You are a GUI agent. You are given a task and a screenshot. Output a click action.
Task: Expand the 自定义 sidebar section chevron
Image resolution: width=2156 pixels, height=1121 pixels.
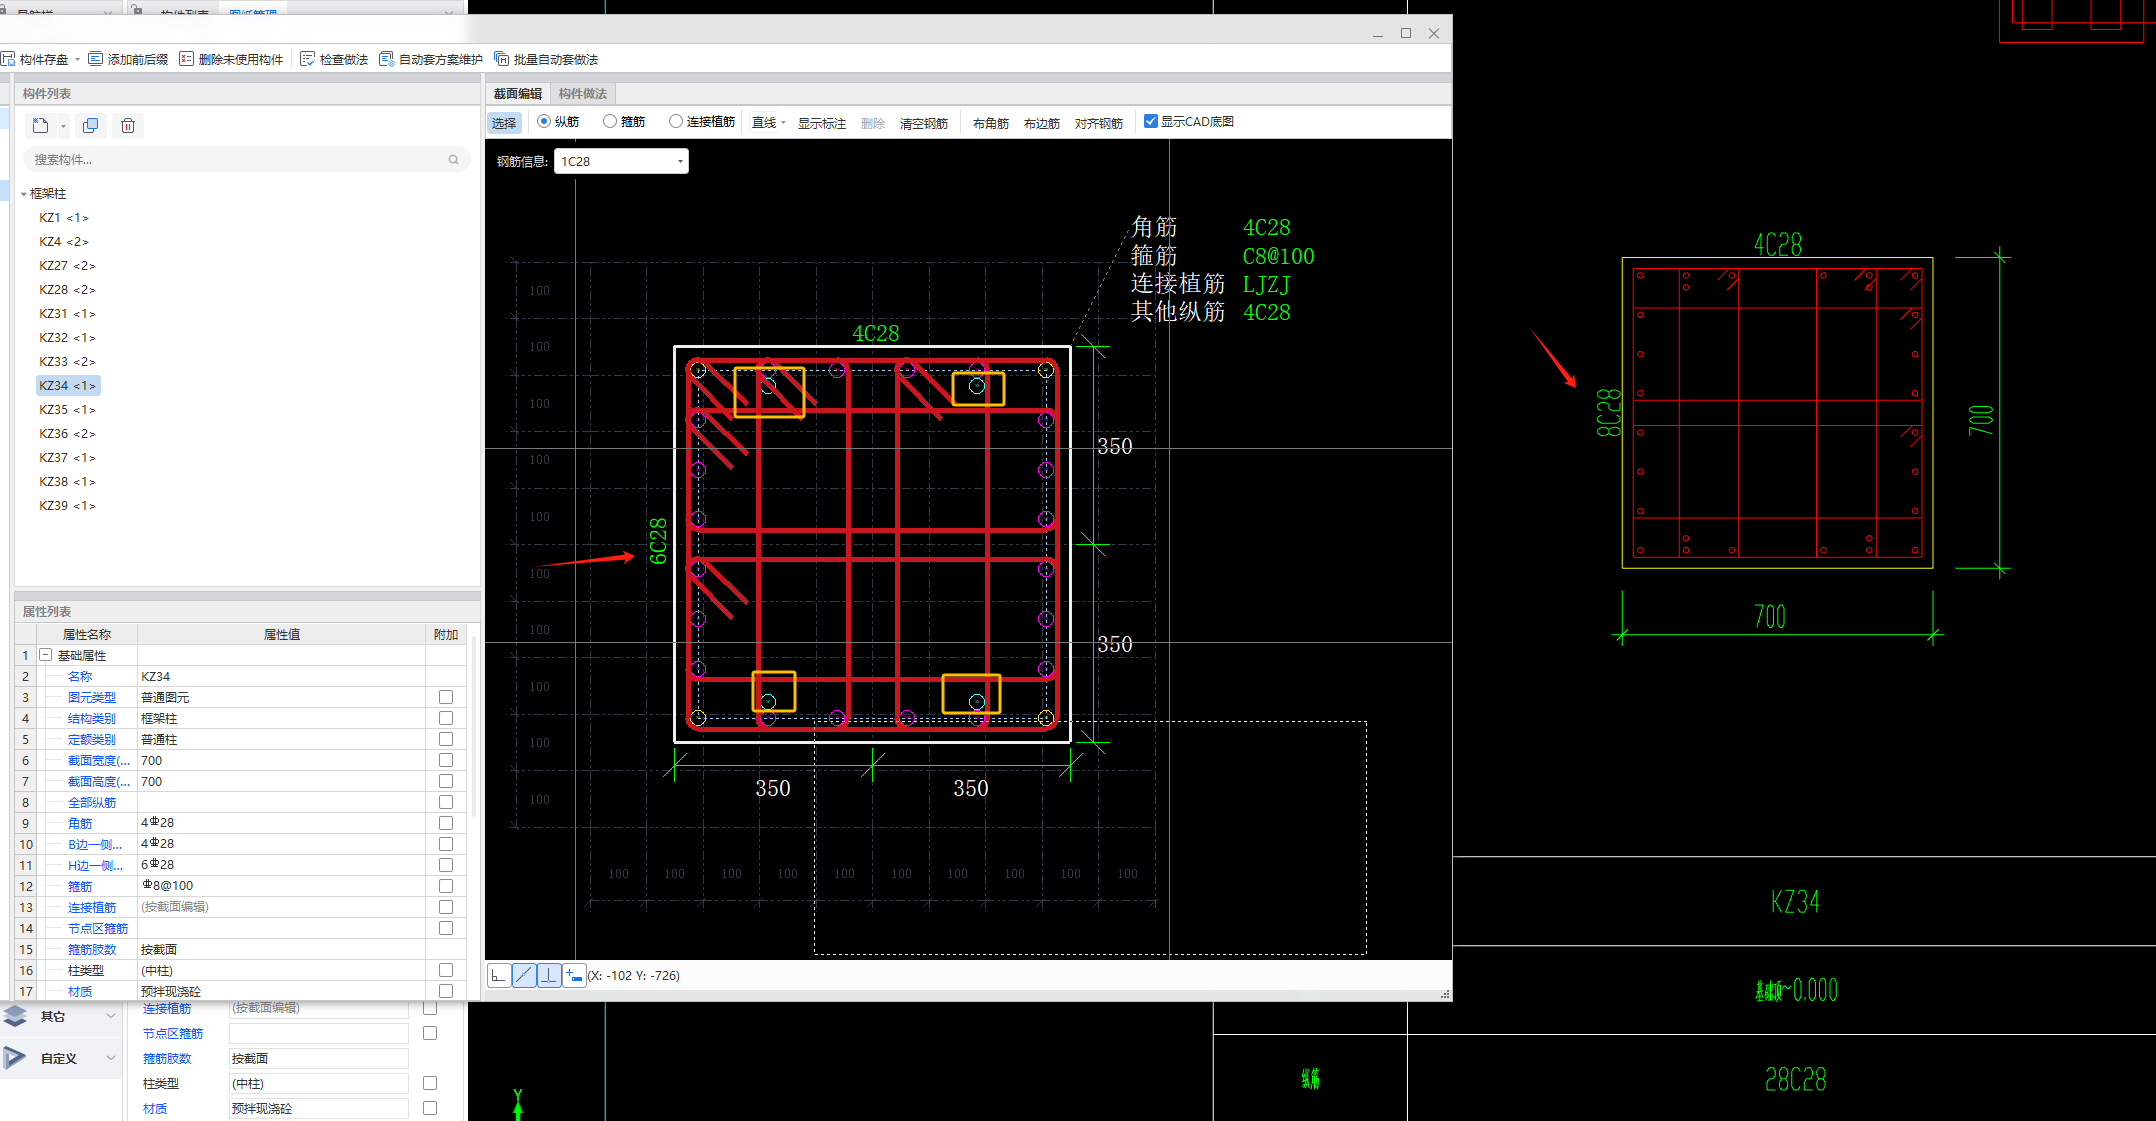[111, 1058]
